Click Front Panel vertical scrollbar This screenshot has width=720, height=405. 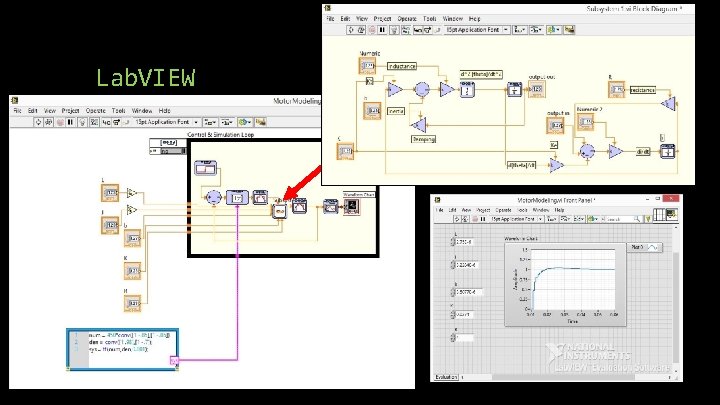click(x=676, y=298)
